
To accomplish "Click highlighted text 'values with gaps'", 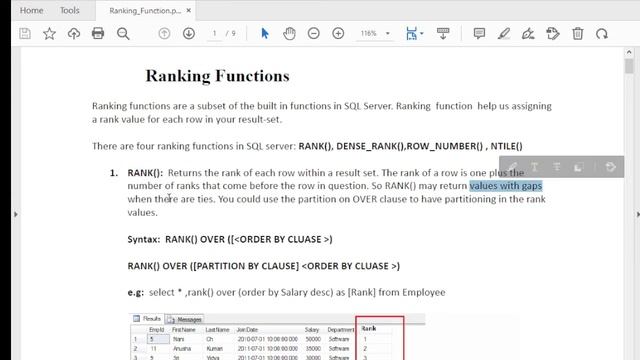I will tap(506, 186).
